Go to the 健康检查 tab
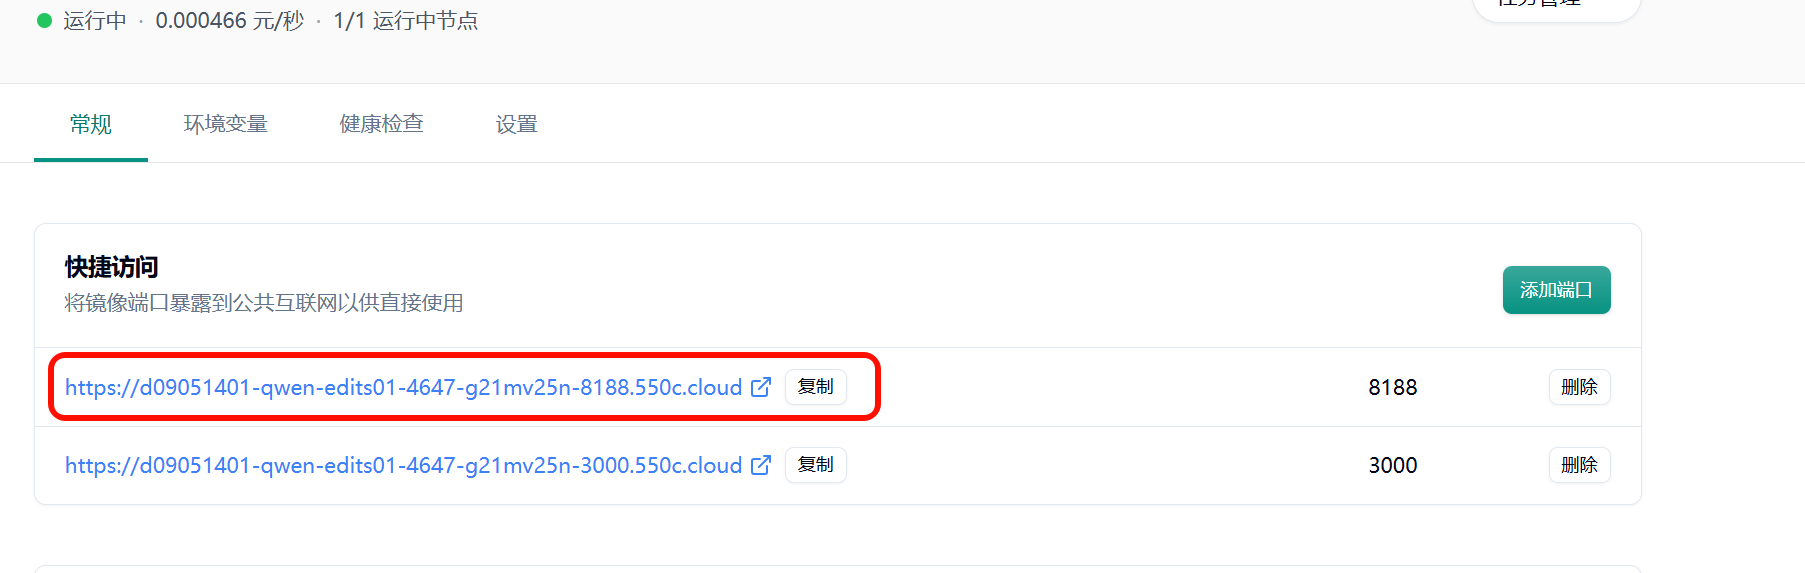This screenshot has width=1805, height=573. (382, 124)
